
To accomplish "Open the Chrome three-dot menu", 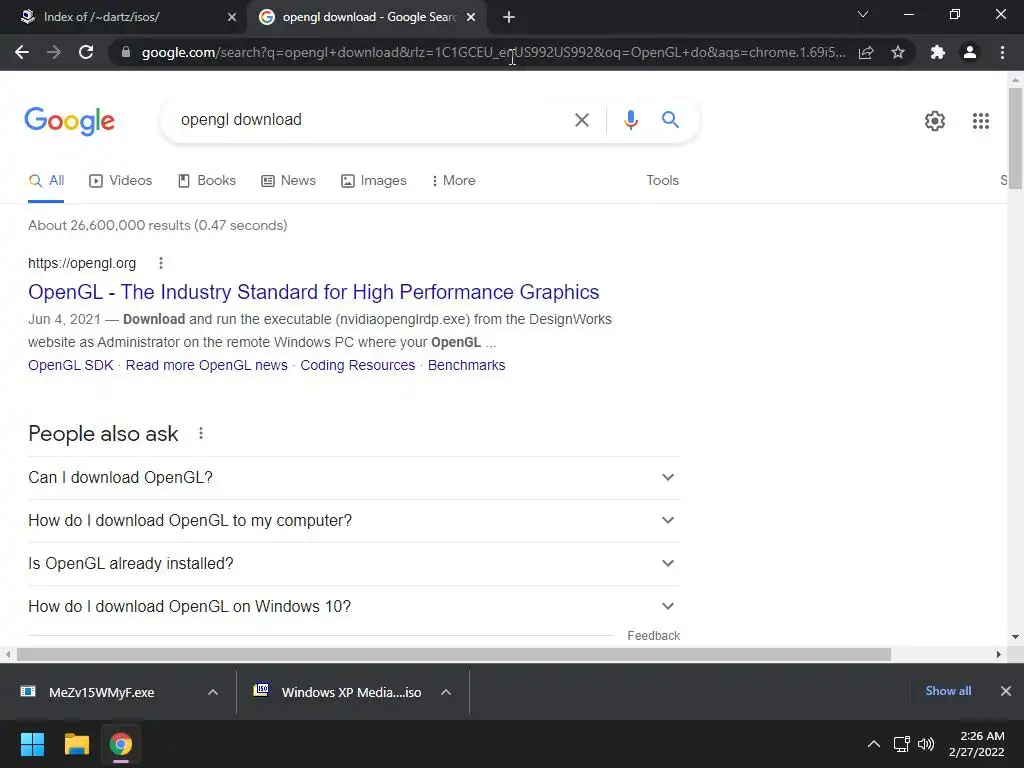I will coord(1002,52).
